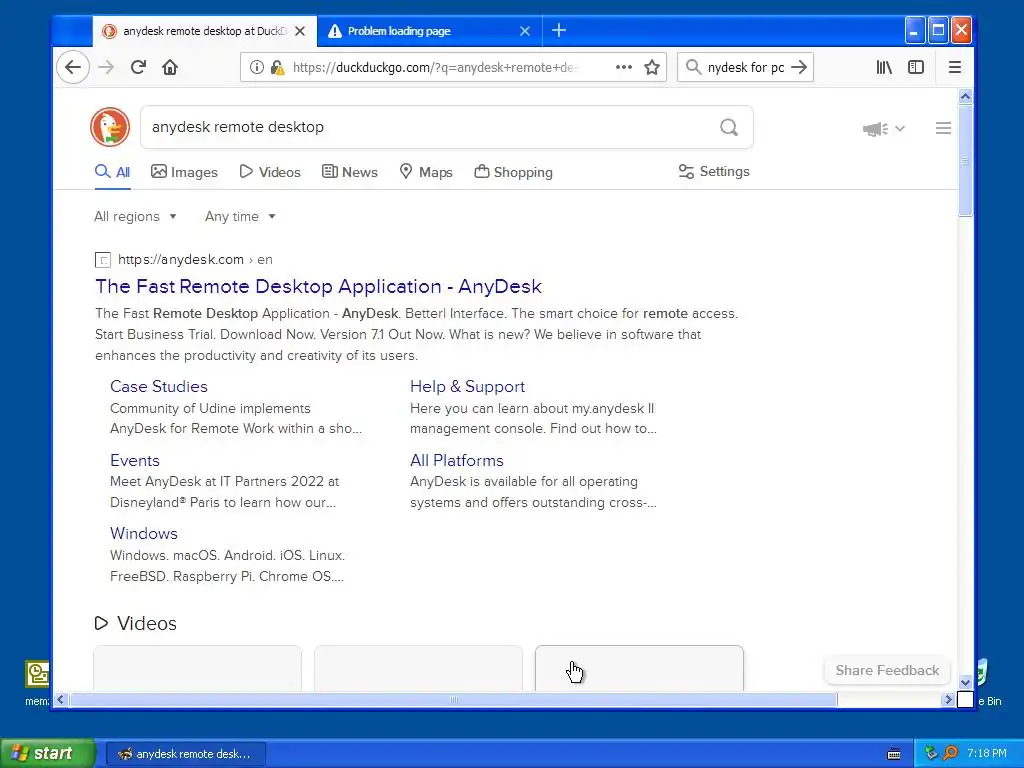Viewport: 1024px width, 768px height.
Task: Open the Library bookshelf icon
Action: click(884, 67)
